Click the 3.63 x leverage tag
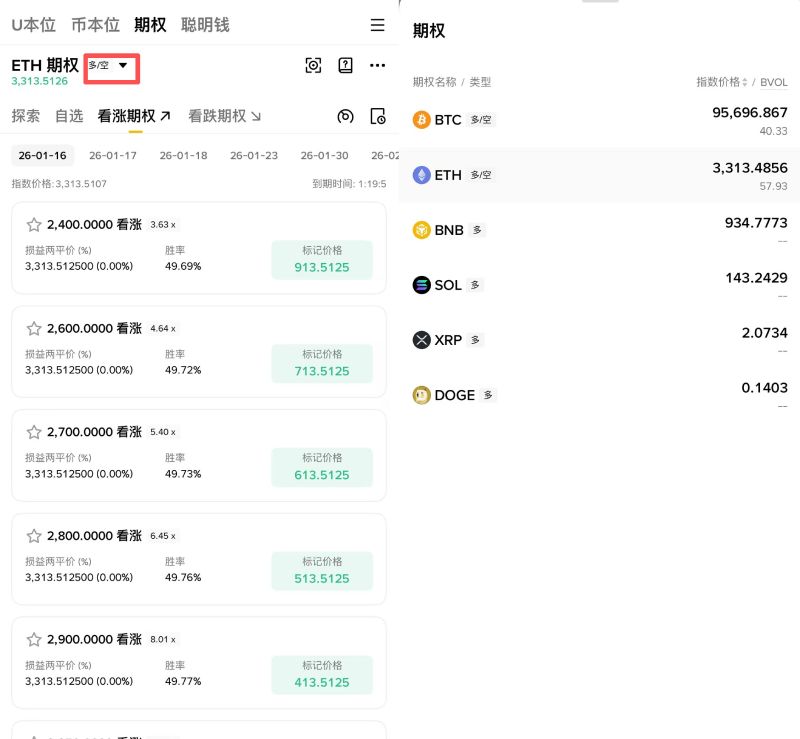Viewport: 800px width, 739px height. coord(163,225)
